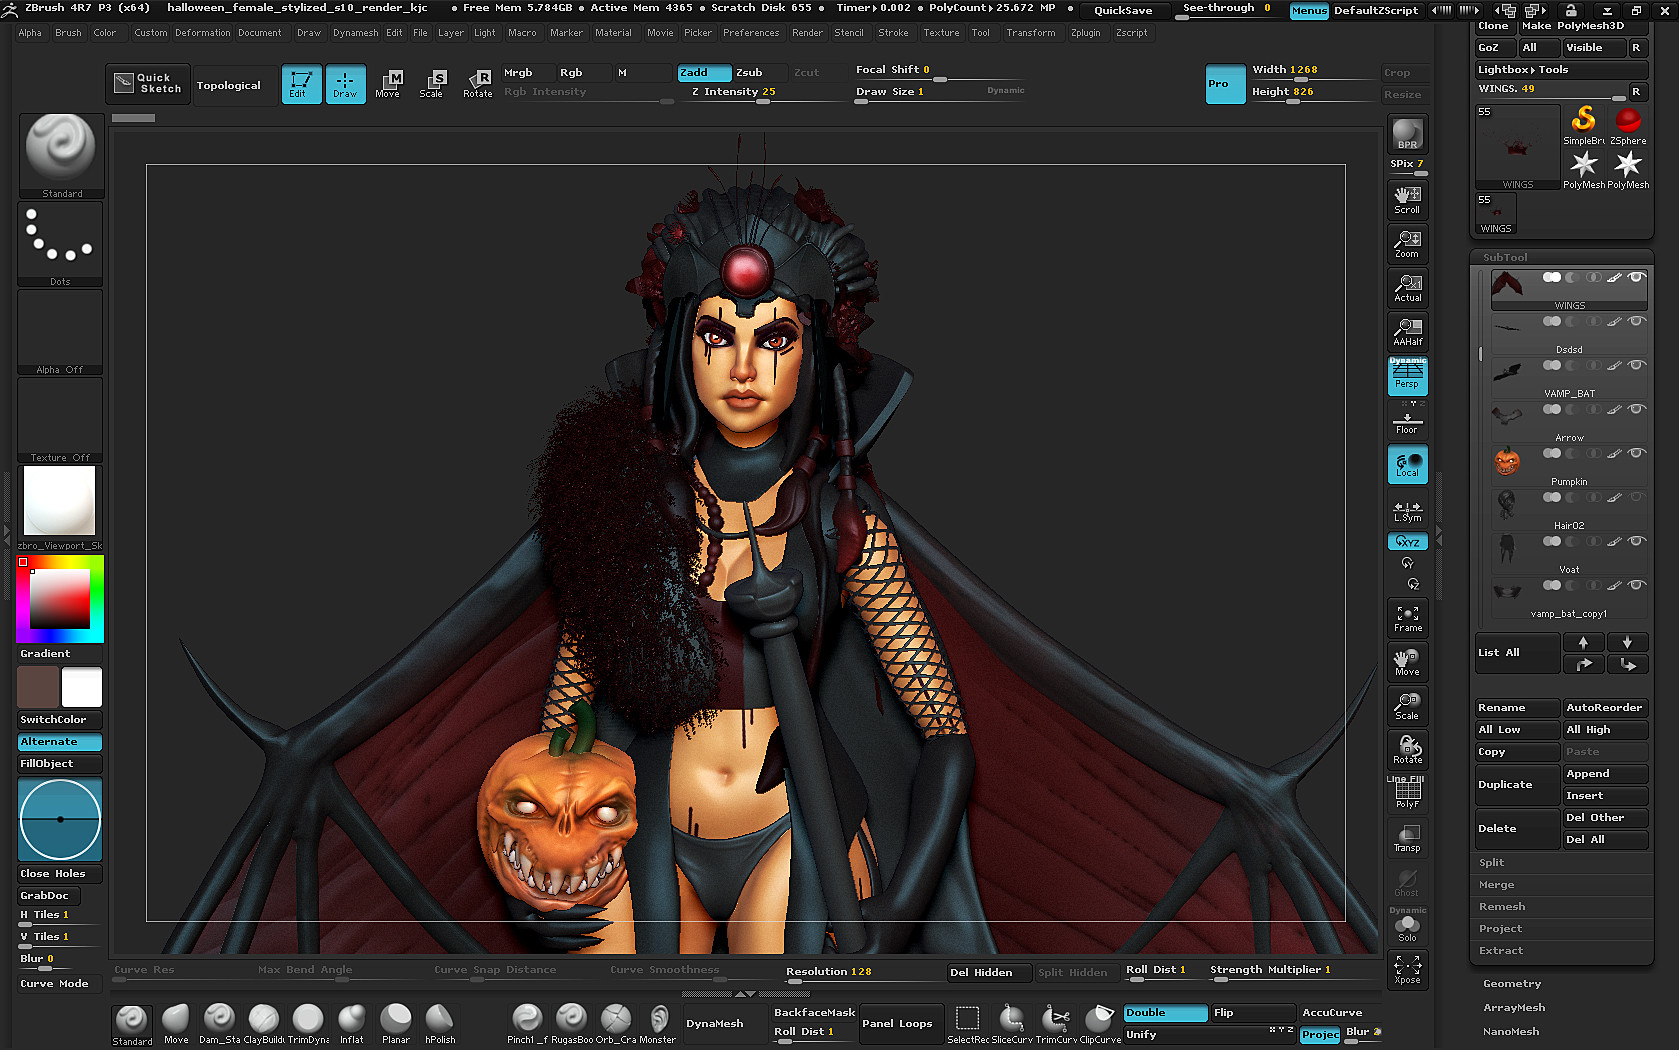The width and height of the screenshot is (1679, 1050).
Task: Click the secondary white color swatch
Action: [x=82, y=688]
